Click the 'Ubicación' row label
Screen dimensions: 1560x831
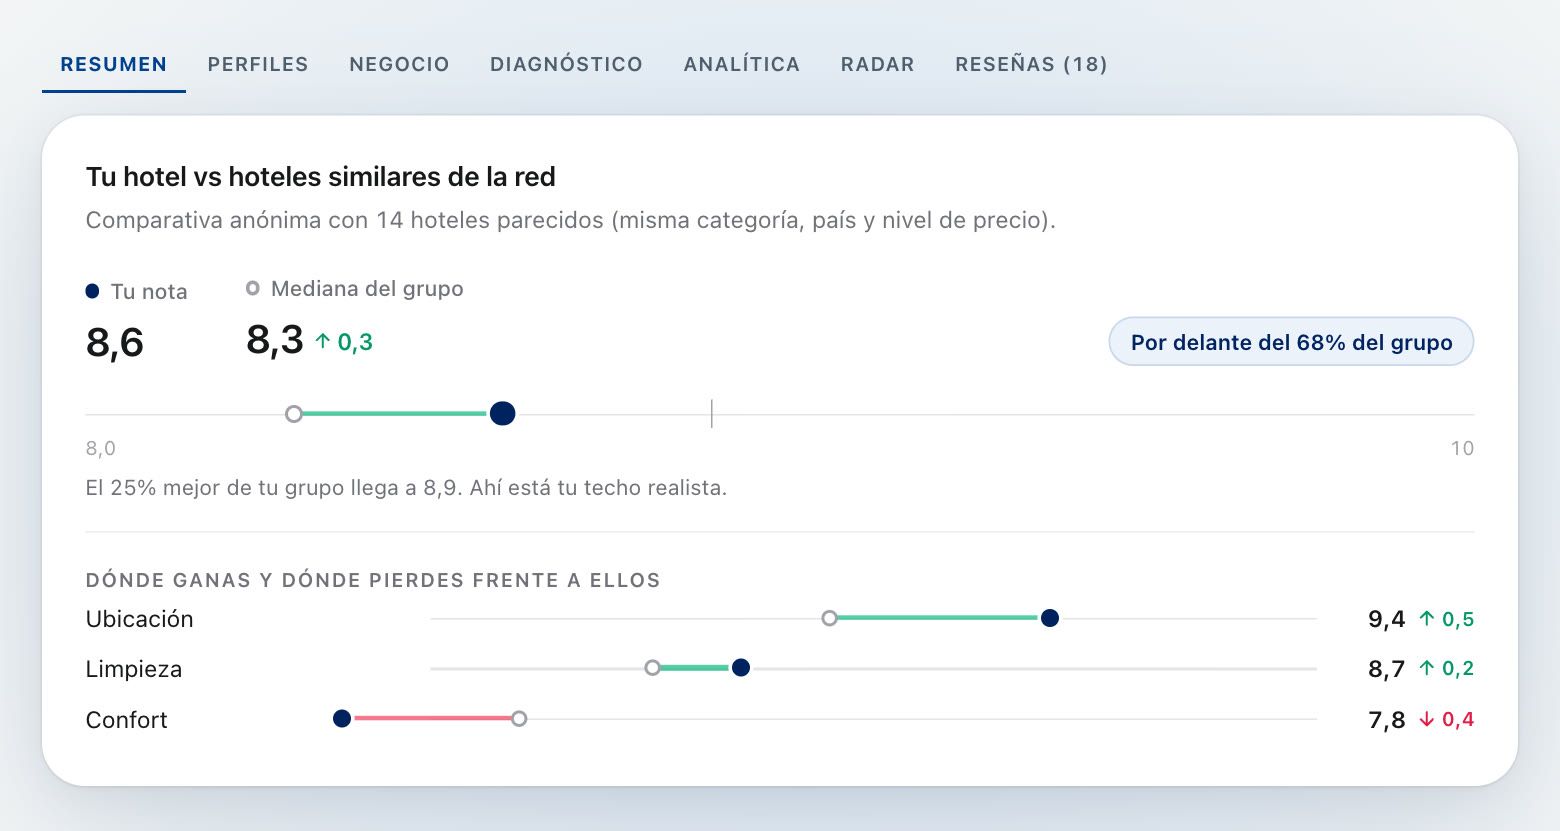pyautogui.click(x=139, y=619)
